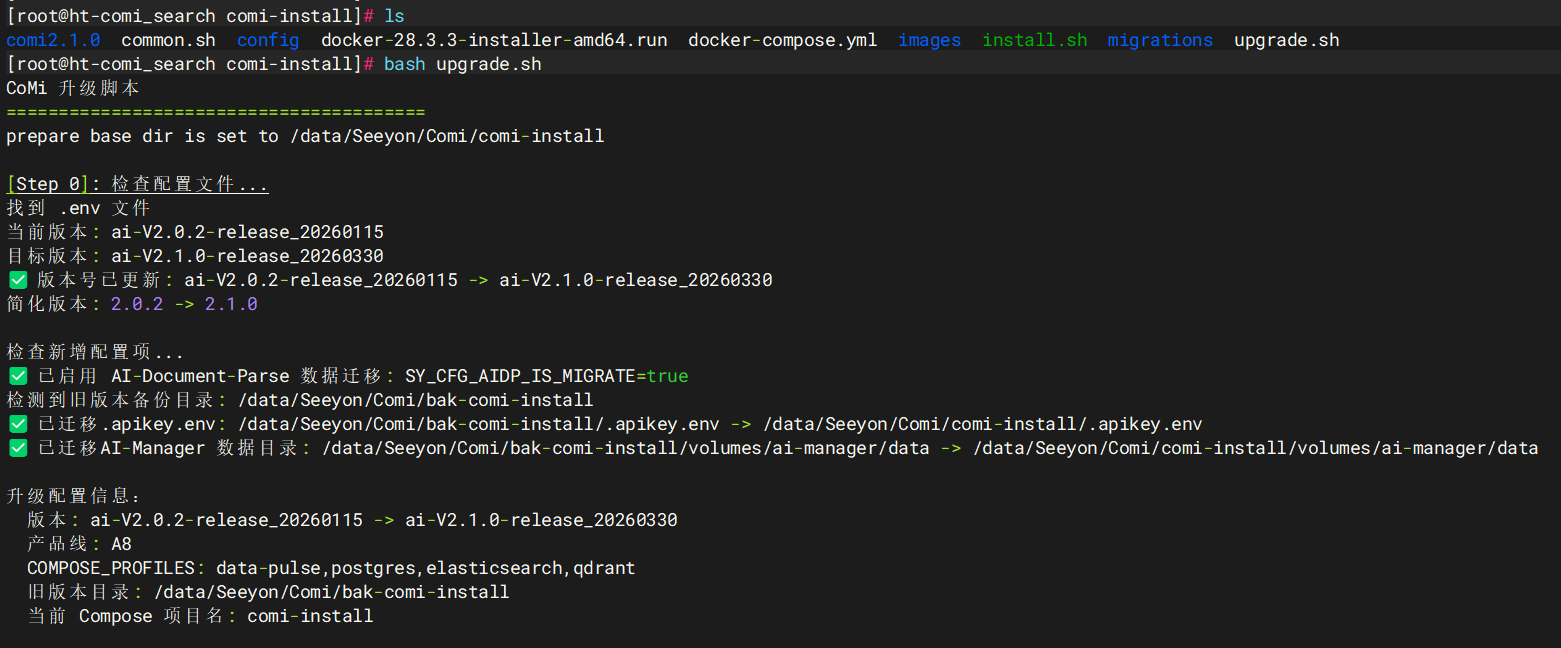The height and width of the screenshot is (648, 1561).
Task: Click the green separator line under CoMi 升级脚本
Action: pos(216,112)
